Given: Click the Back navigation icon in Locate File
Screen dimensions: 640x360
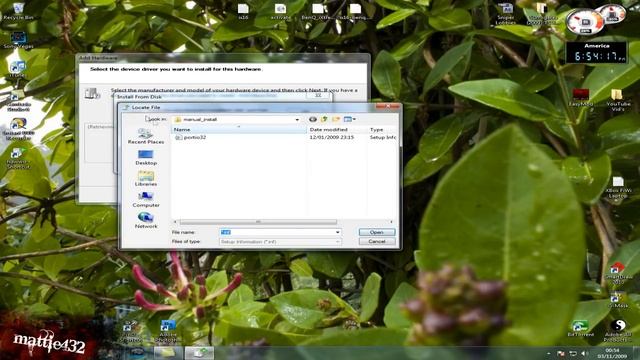Looking at the screenshot, I should [313, 119].
